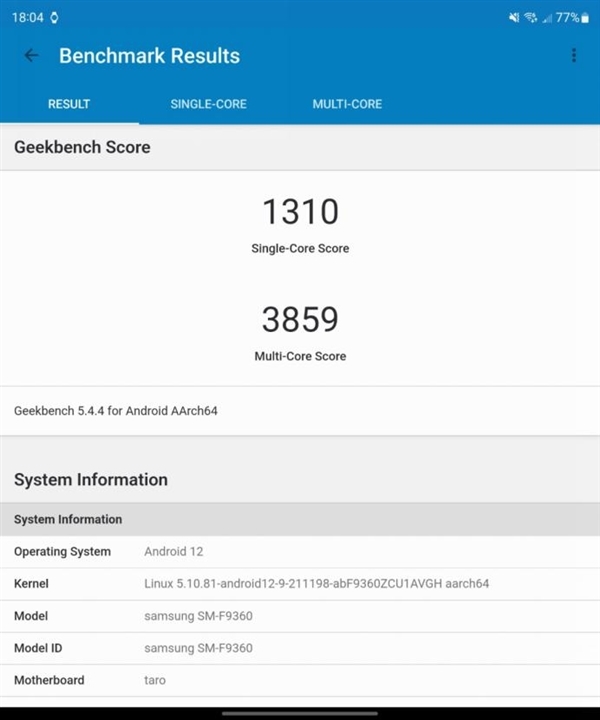Tap the Linux 5.10.81 kernel version string

pos(317,584)
